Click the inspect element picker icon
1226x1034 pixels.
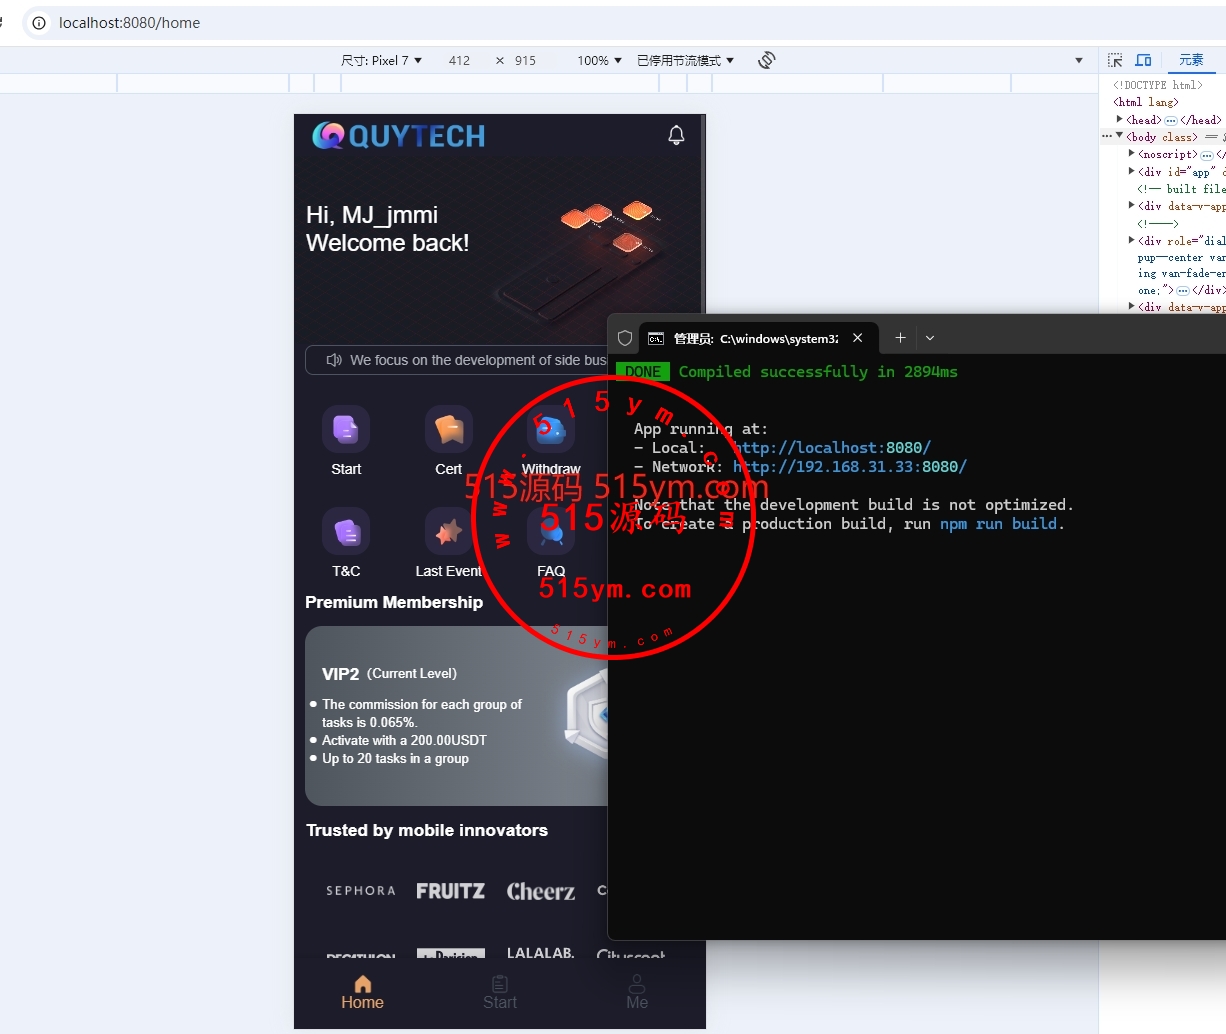coord(1115,60)
